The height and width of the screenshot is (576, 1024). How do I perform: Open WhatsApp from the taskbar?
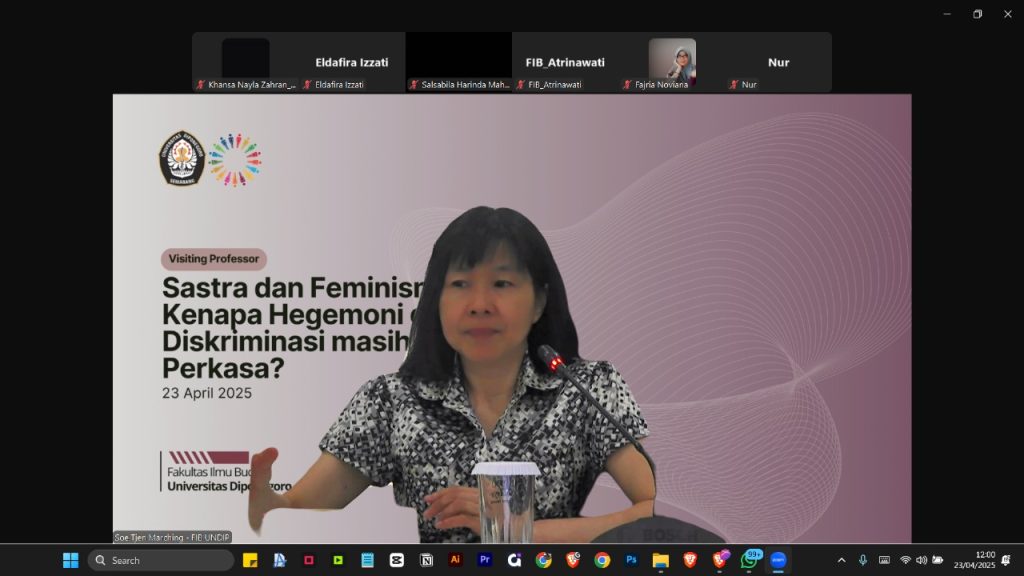pyautogui.click(x=749, y=560)
